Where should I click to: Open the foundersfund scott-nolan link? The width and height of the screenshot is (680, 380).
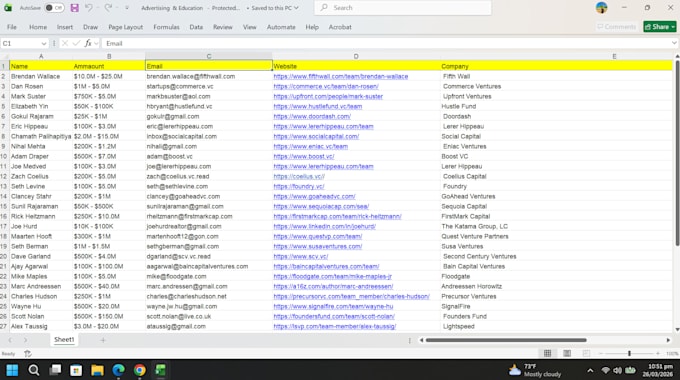point(334,316)
